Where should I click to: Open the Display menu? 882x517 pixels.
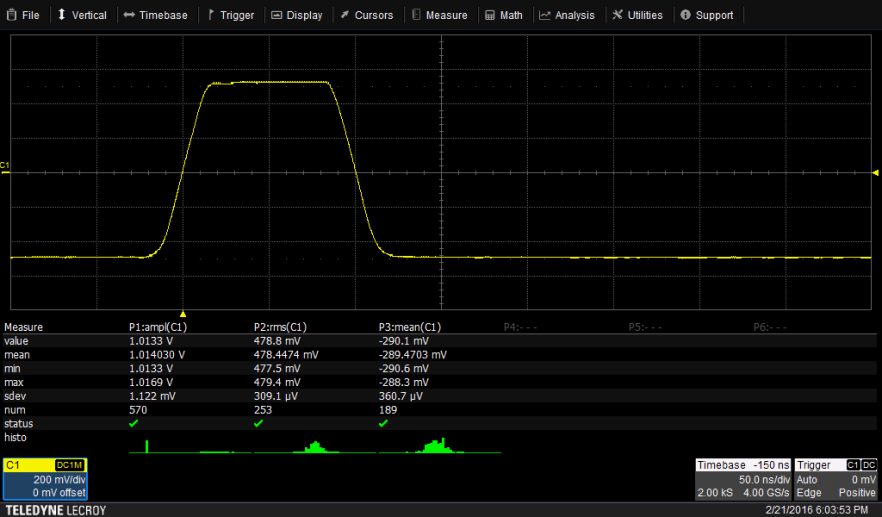click(x=297, y=15)
